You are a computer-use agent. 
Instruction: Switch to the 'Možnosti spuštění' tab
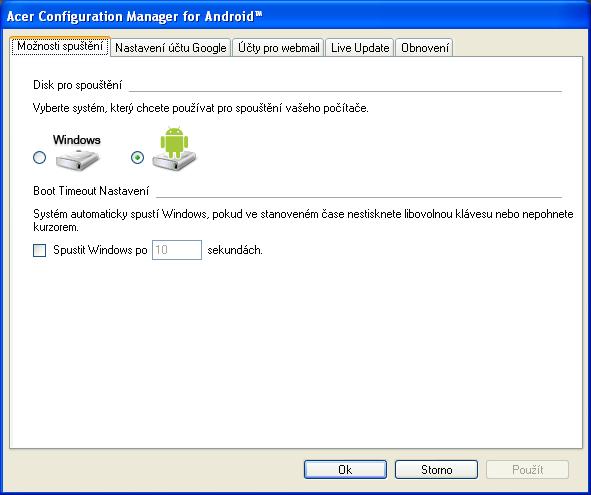(60, 46)
